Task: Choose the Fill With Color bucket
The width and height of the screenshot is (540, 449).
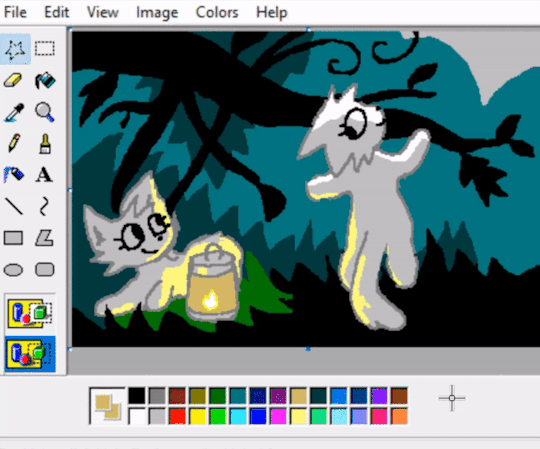Action: click(45, 81)
